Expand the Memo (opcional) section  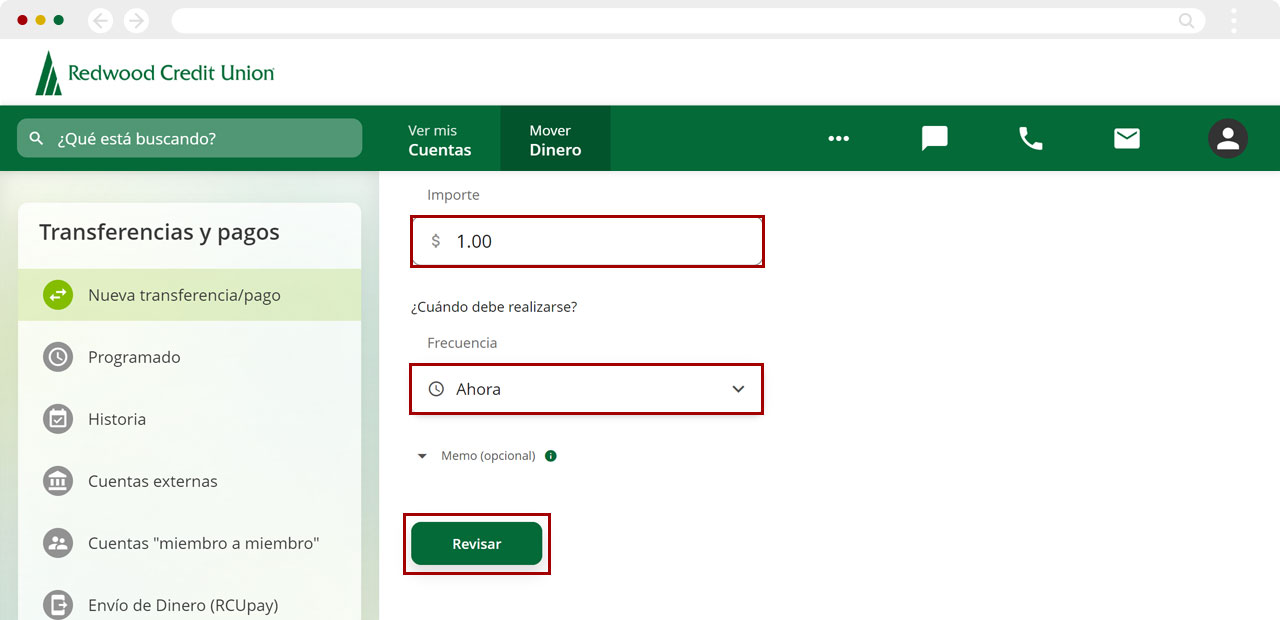(480, 456)
